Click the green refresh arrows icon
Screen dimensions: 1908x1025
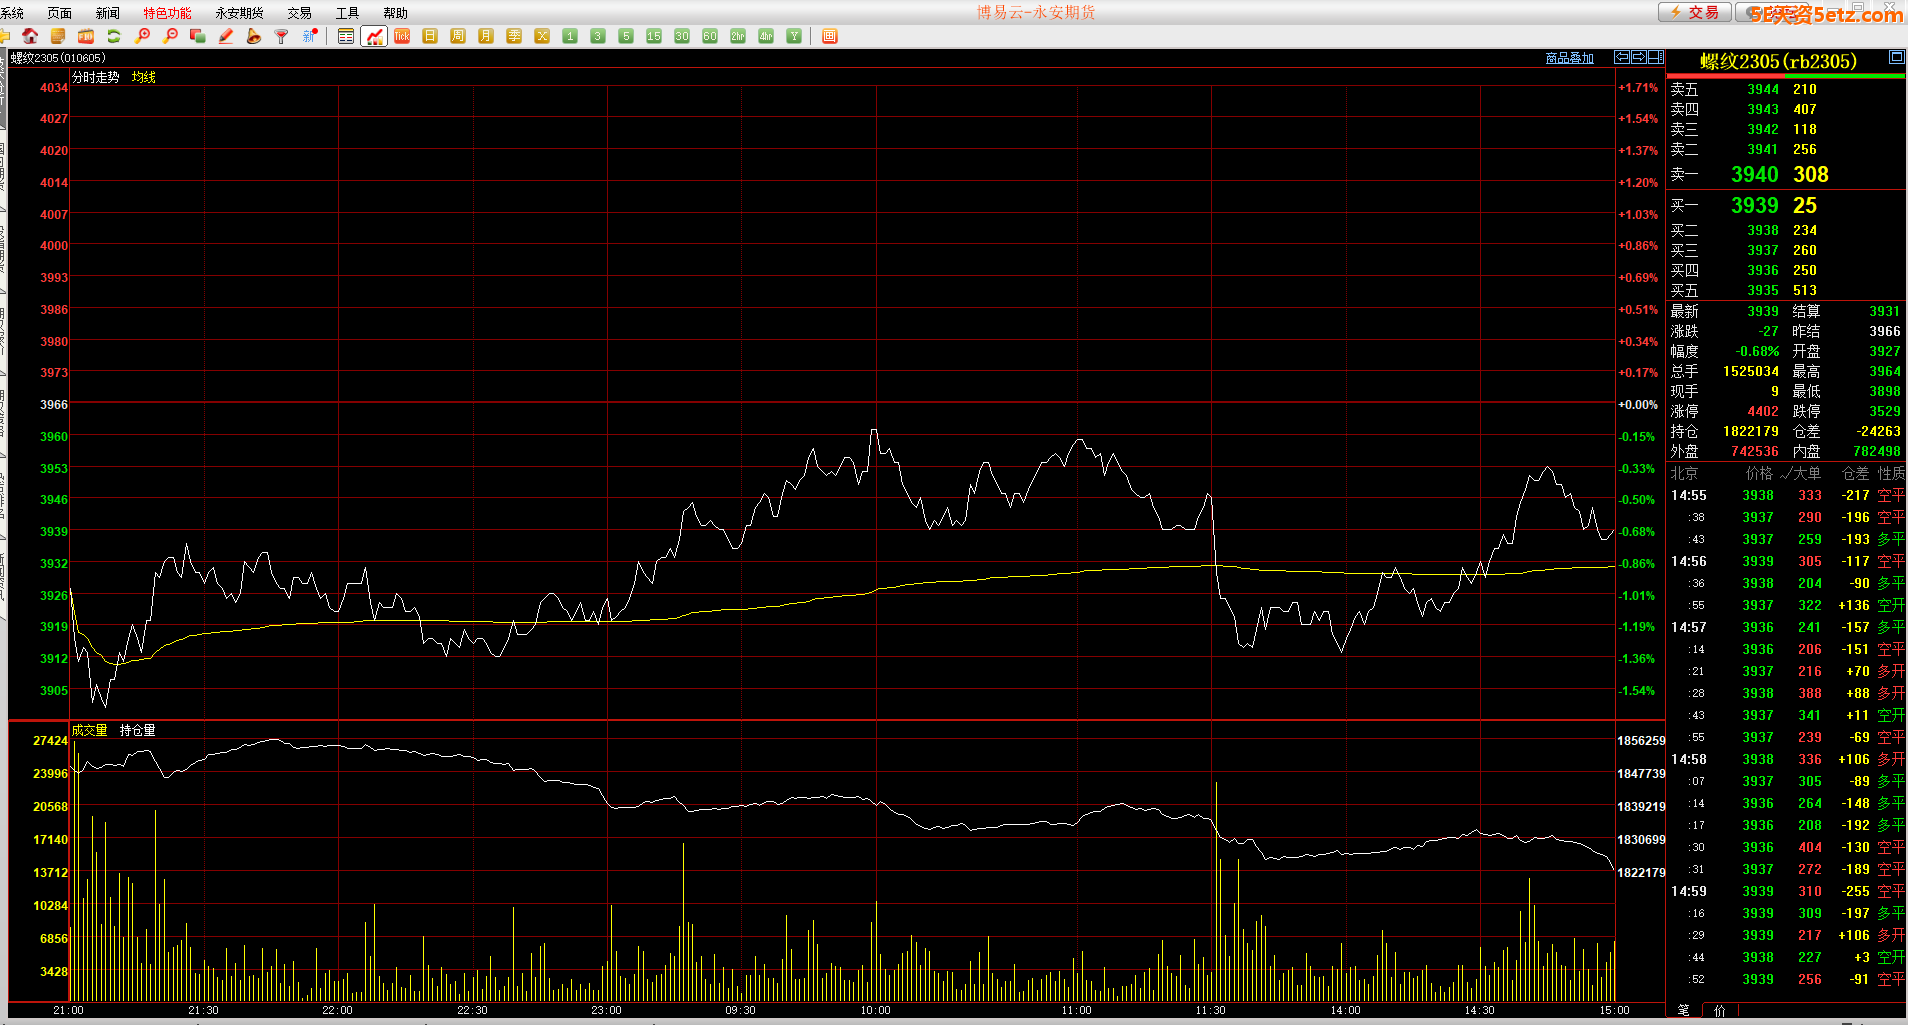coord(114,36)
